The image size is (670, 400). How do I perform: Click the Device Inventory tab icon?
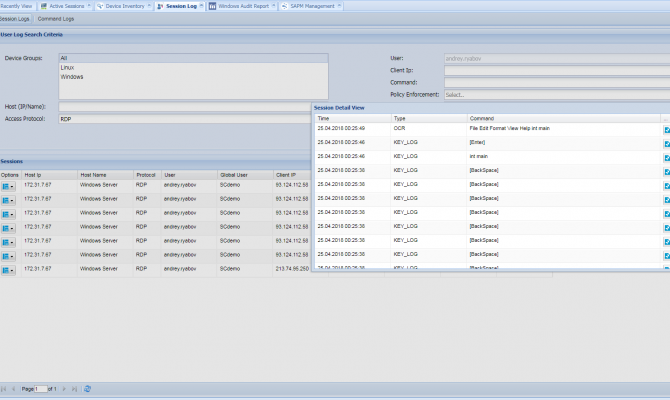[100, 6]
